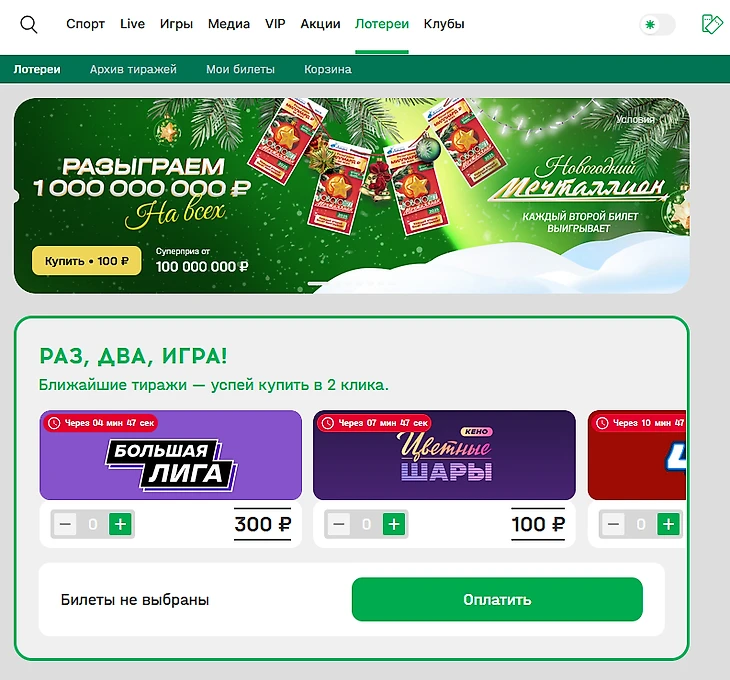Viewport: 730px width, 680px height.
Task: Increase Большая Лига ticket count with plus
Action: 121,525
